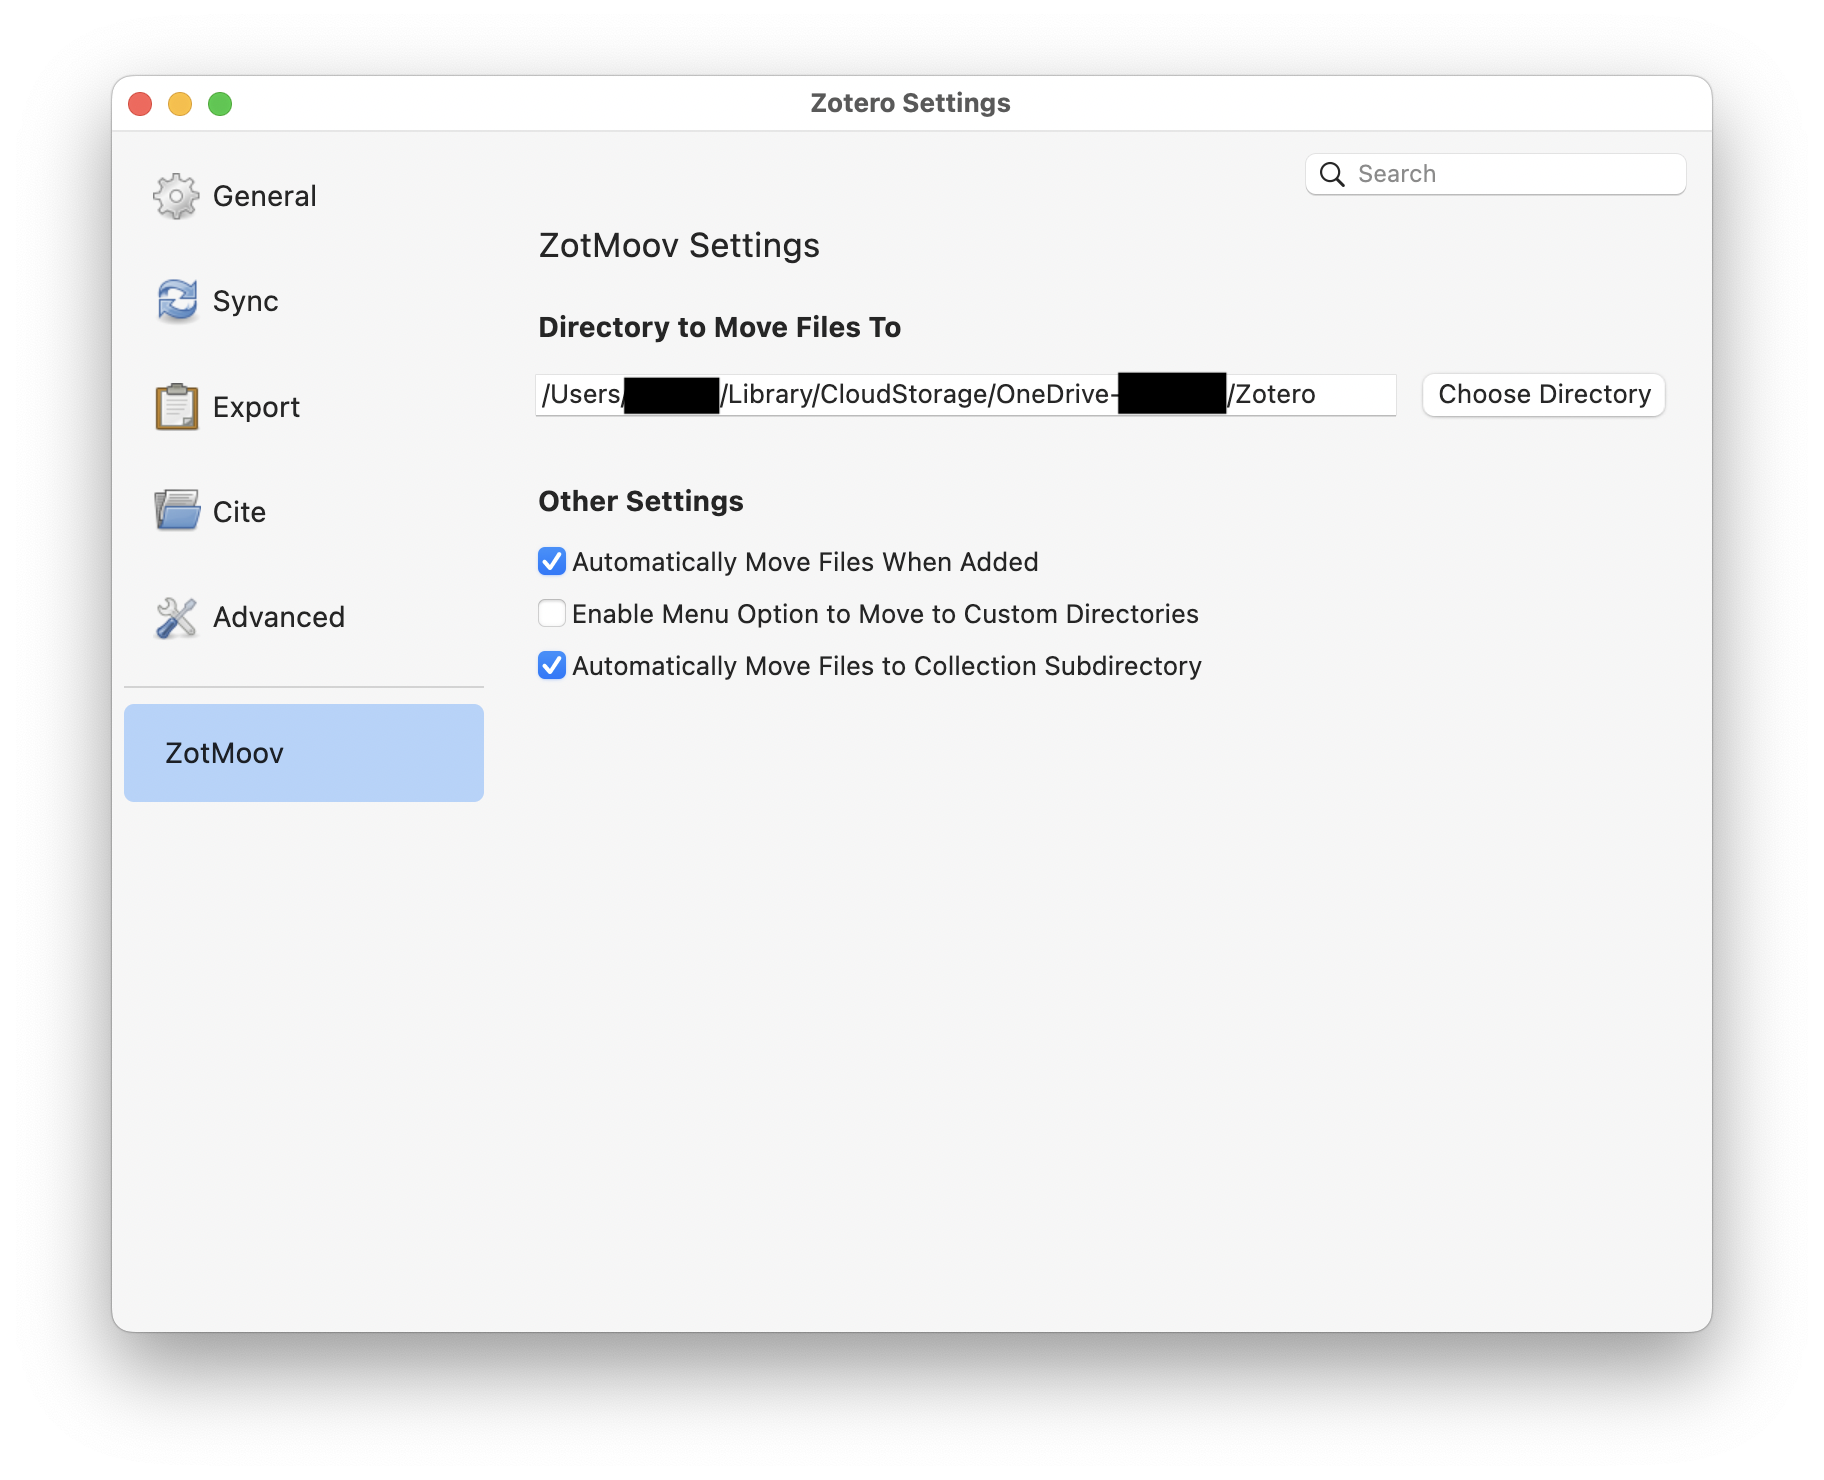Open the Advanced label in sidebar
This screenshot has width=1824, height=1480.
pos(279,617)
